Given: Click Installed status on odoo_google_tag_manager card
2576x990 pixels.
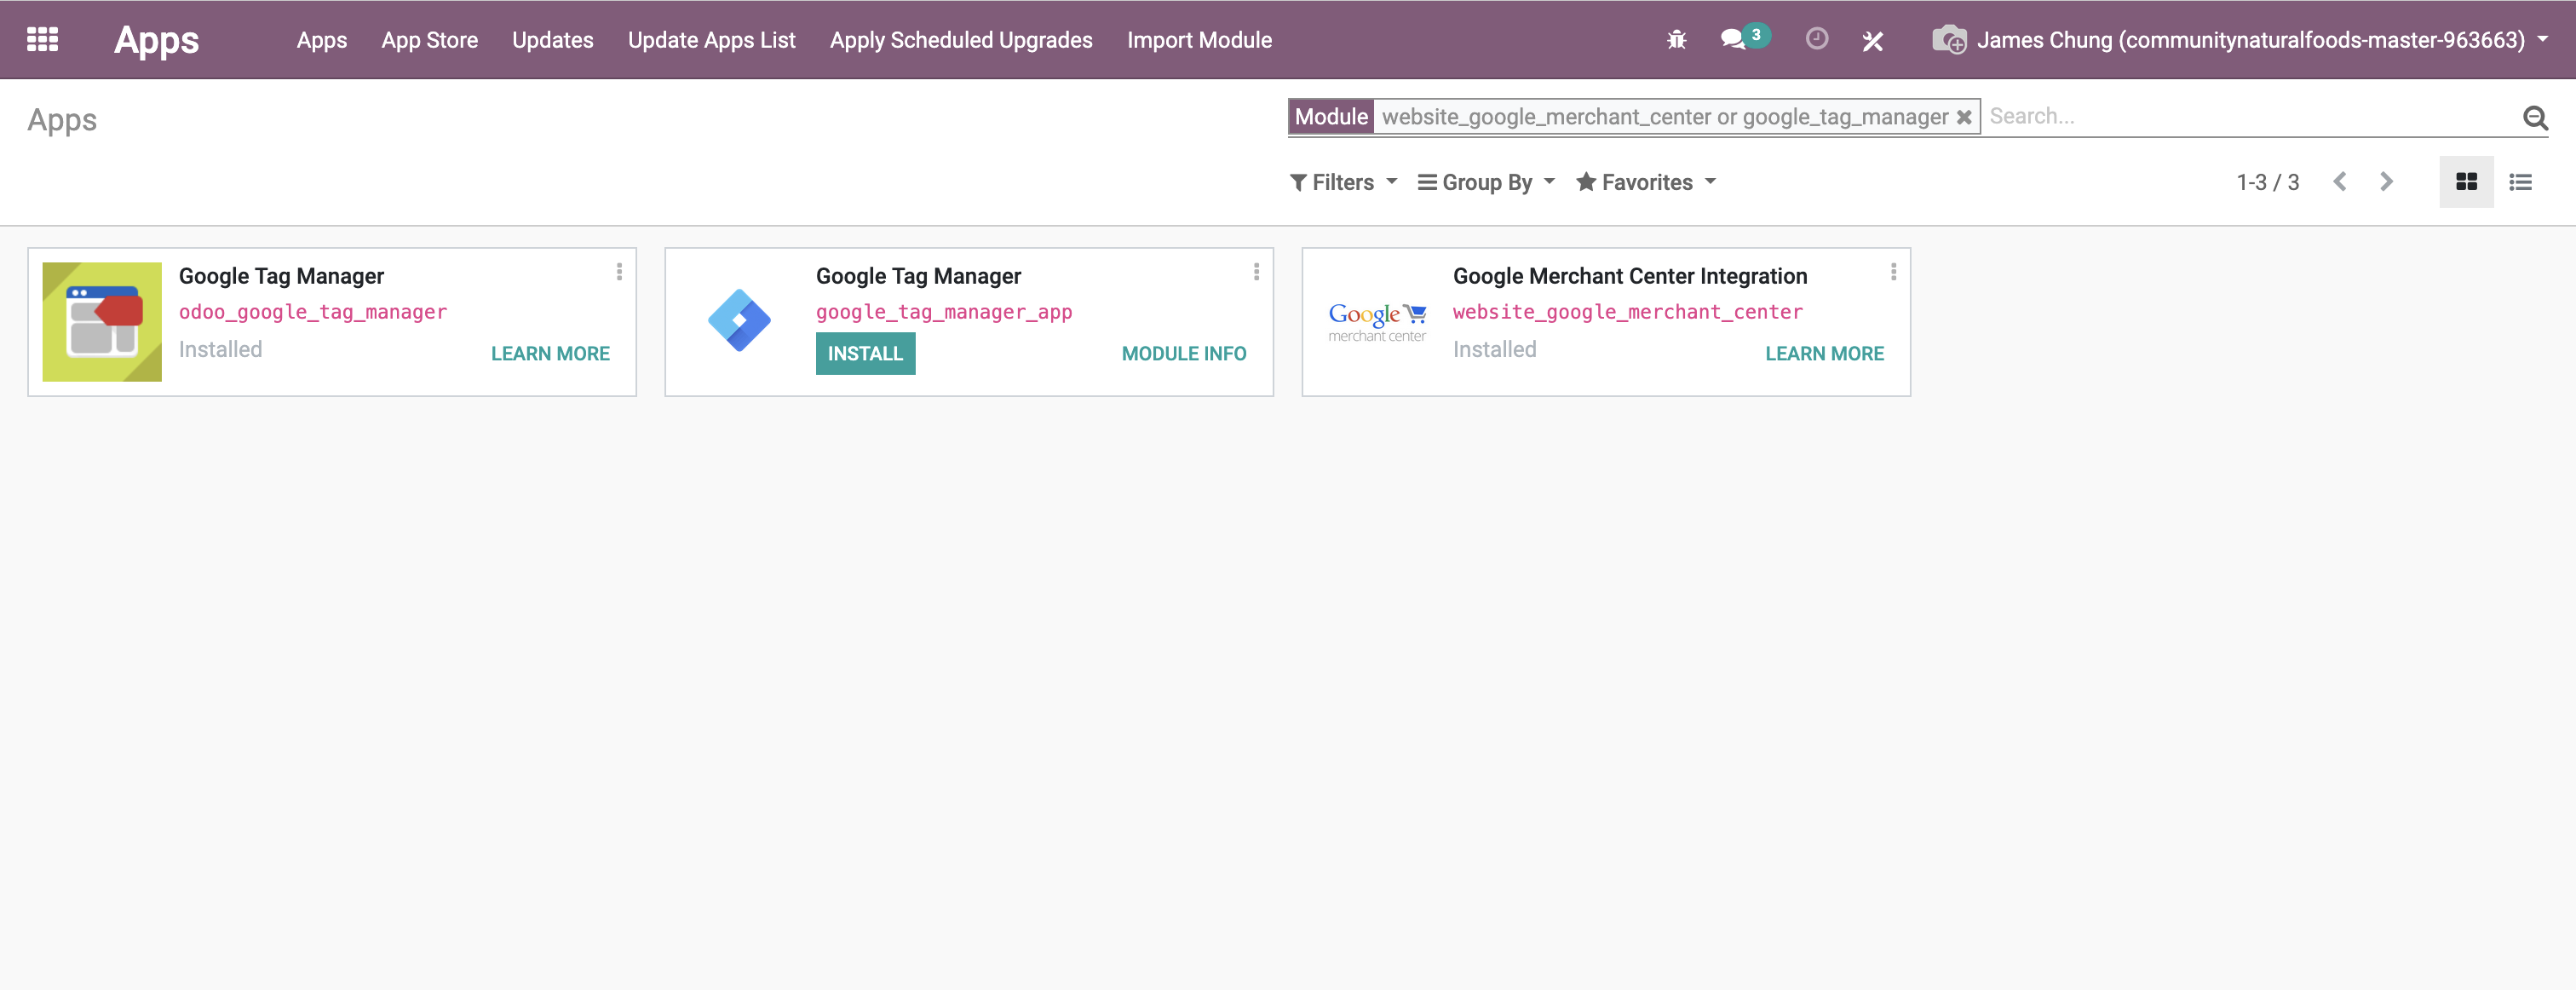Looking at the screenshot, I should point(220,349).
